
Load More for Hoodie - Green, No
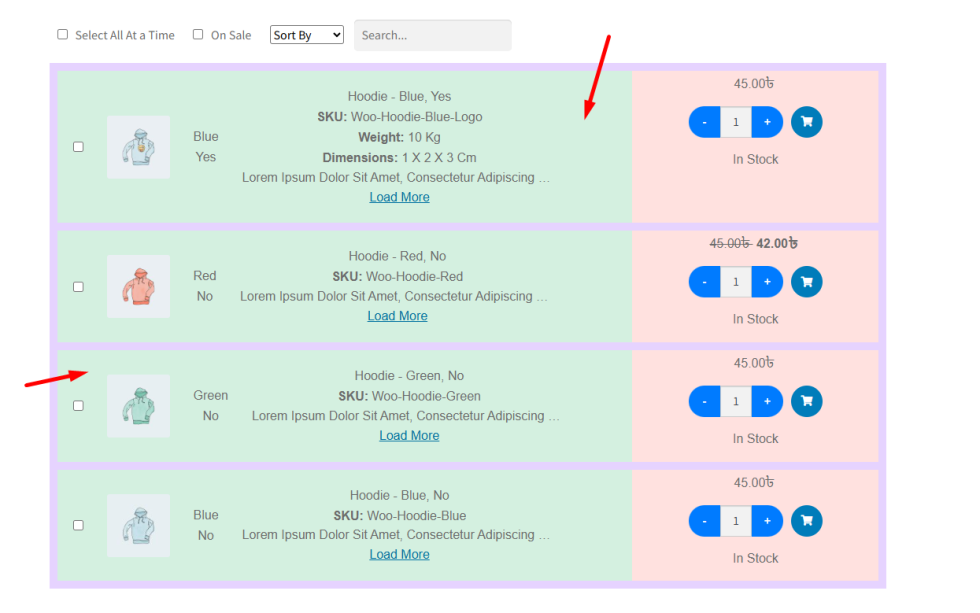click(409, 436)
